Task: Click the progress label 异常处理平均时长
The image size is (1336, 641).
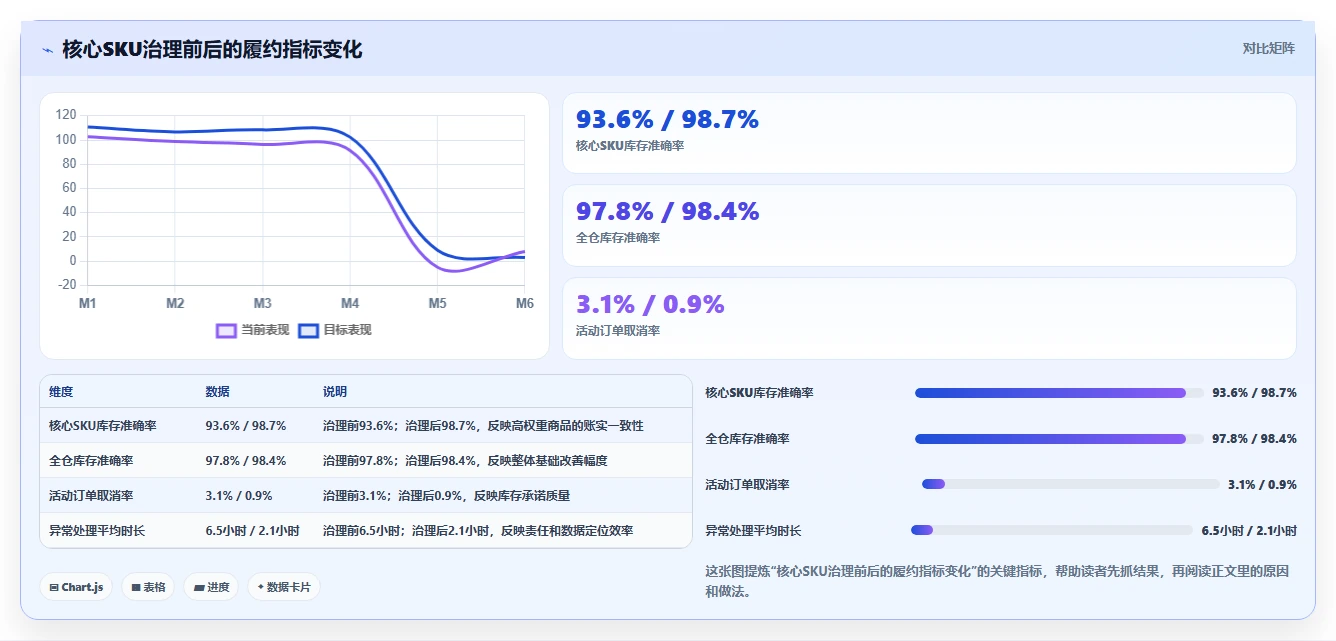Action: pos(753,531)
